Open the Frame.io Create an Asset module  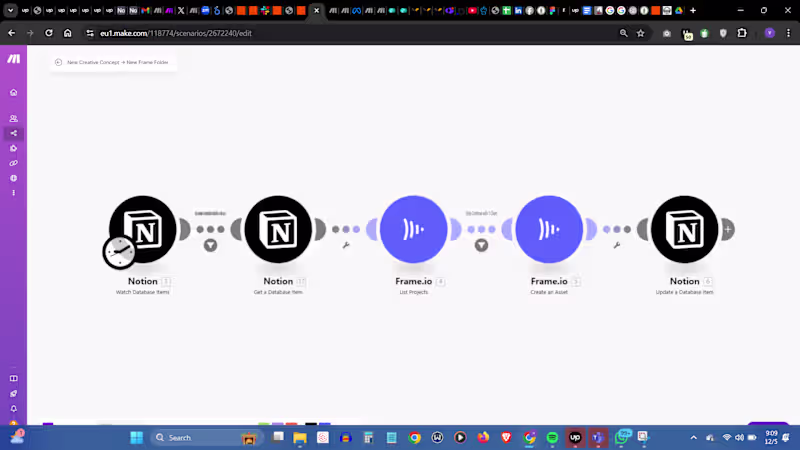click(x=549, y=229)
